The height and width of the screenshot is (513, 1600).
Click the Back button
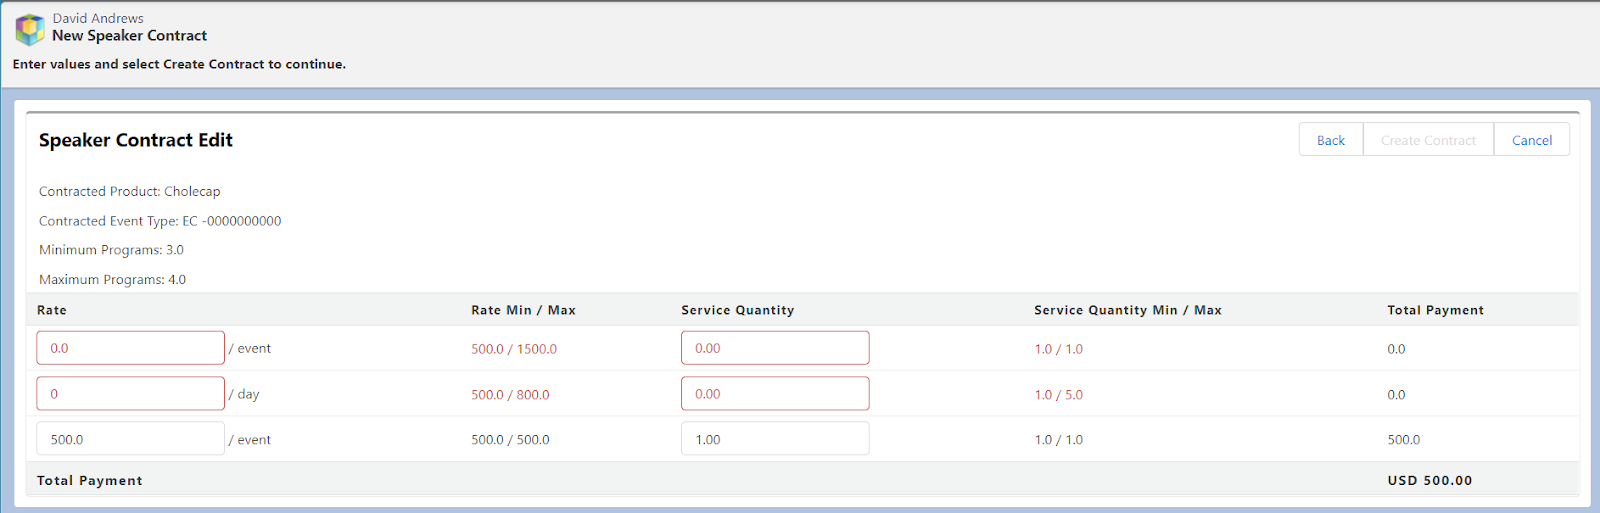[1330, 140]
